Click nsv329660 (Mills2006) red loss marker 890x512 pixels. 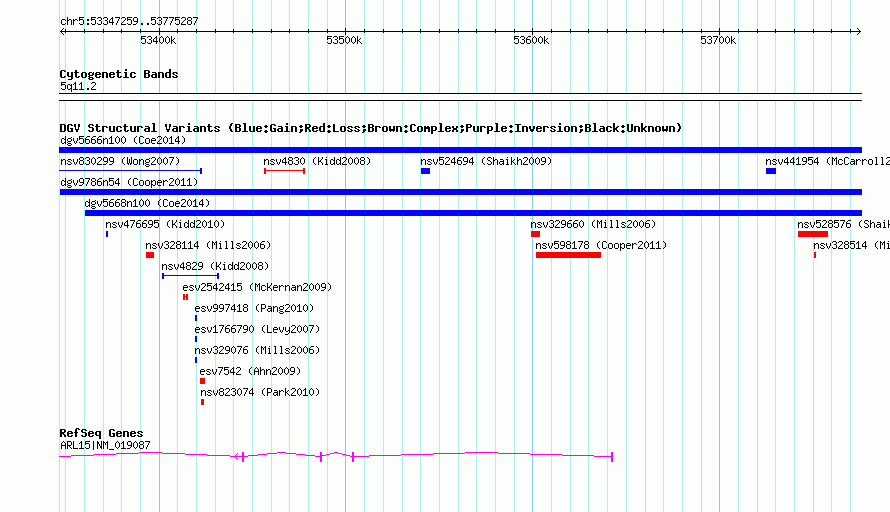(535, 234)
